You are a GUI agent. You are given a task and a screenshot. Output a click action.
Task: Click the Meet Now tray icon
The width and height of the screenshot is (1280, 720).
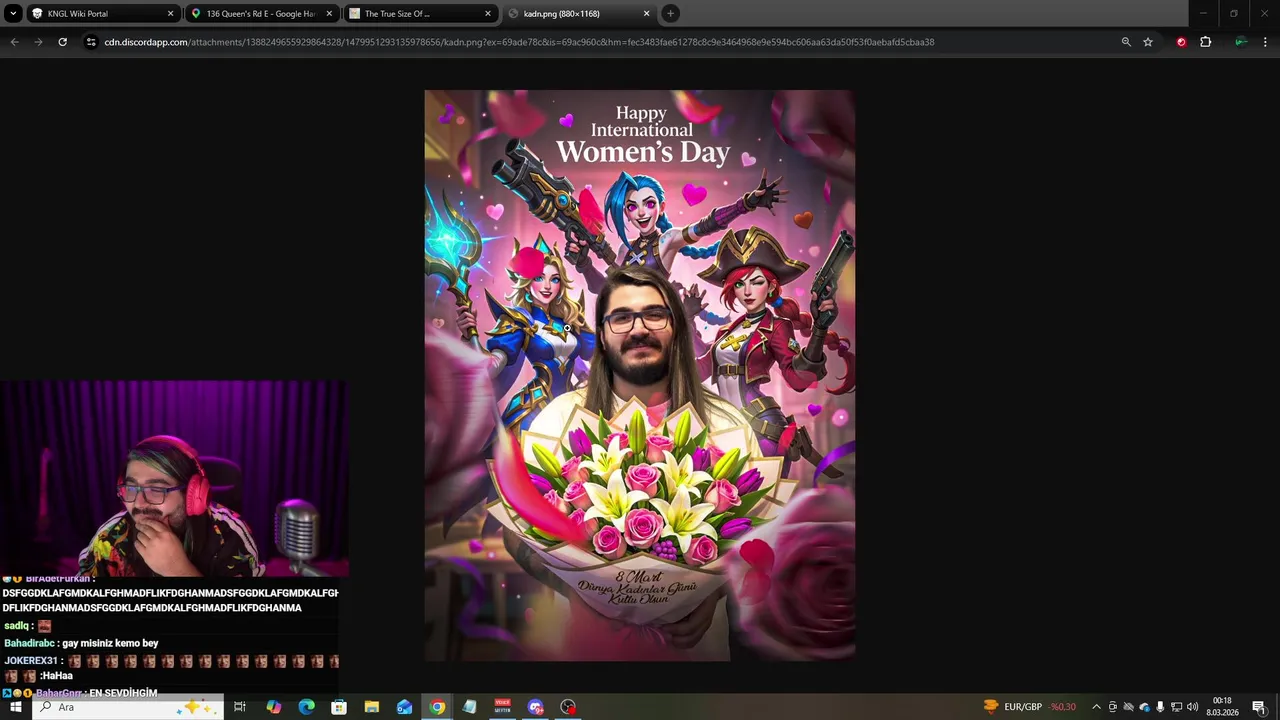pos(1112,707)
